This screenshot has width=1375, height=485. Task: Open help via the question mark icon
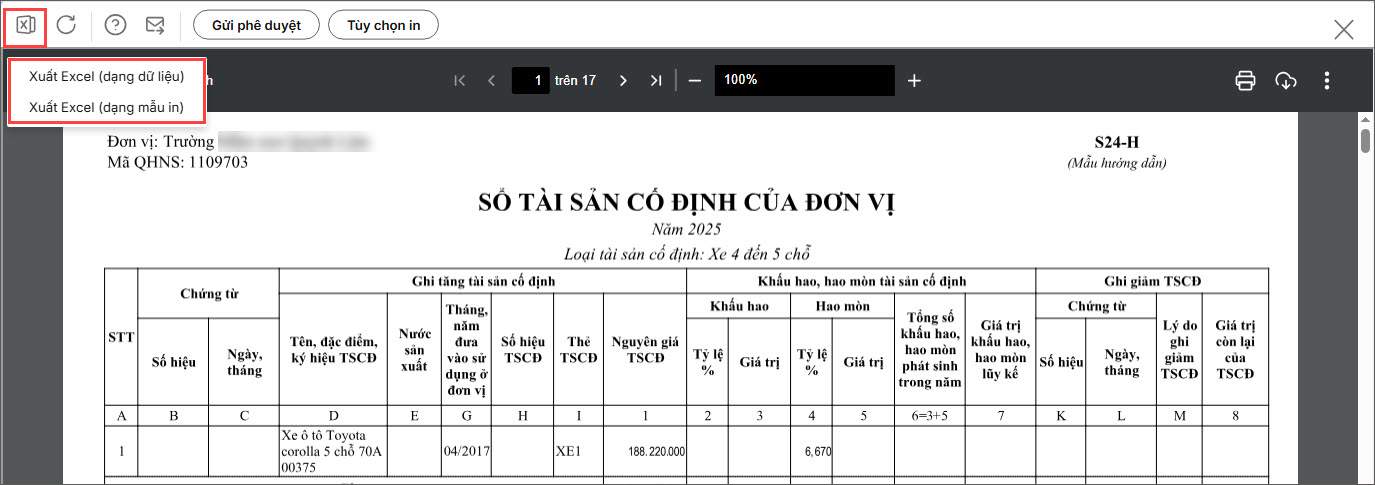pos(116,25)
